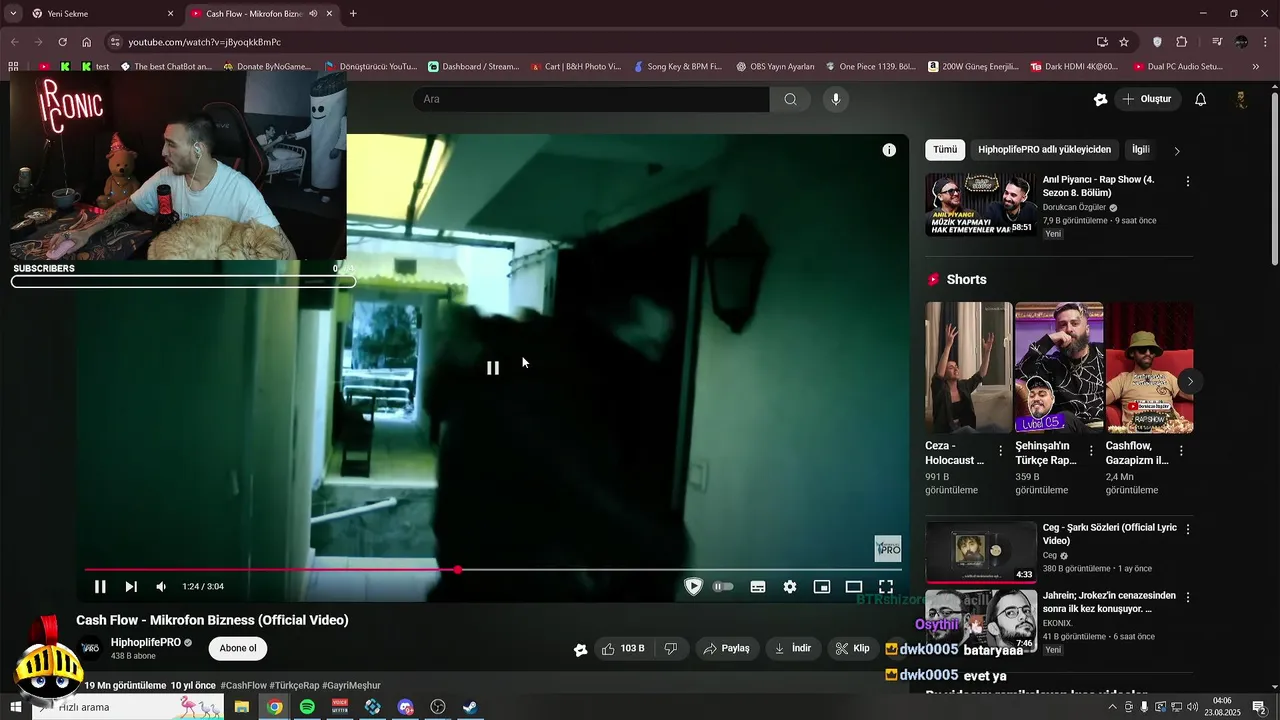The height and width of the screenshot is (720, 1280).
Task: Open the Extensions puzzle icon
Action: click(x=1182, y=42)
